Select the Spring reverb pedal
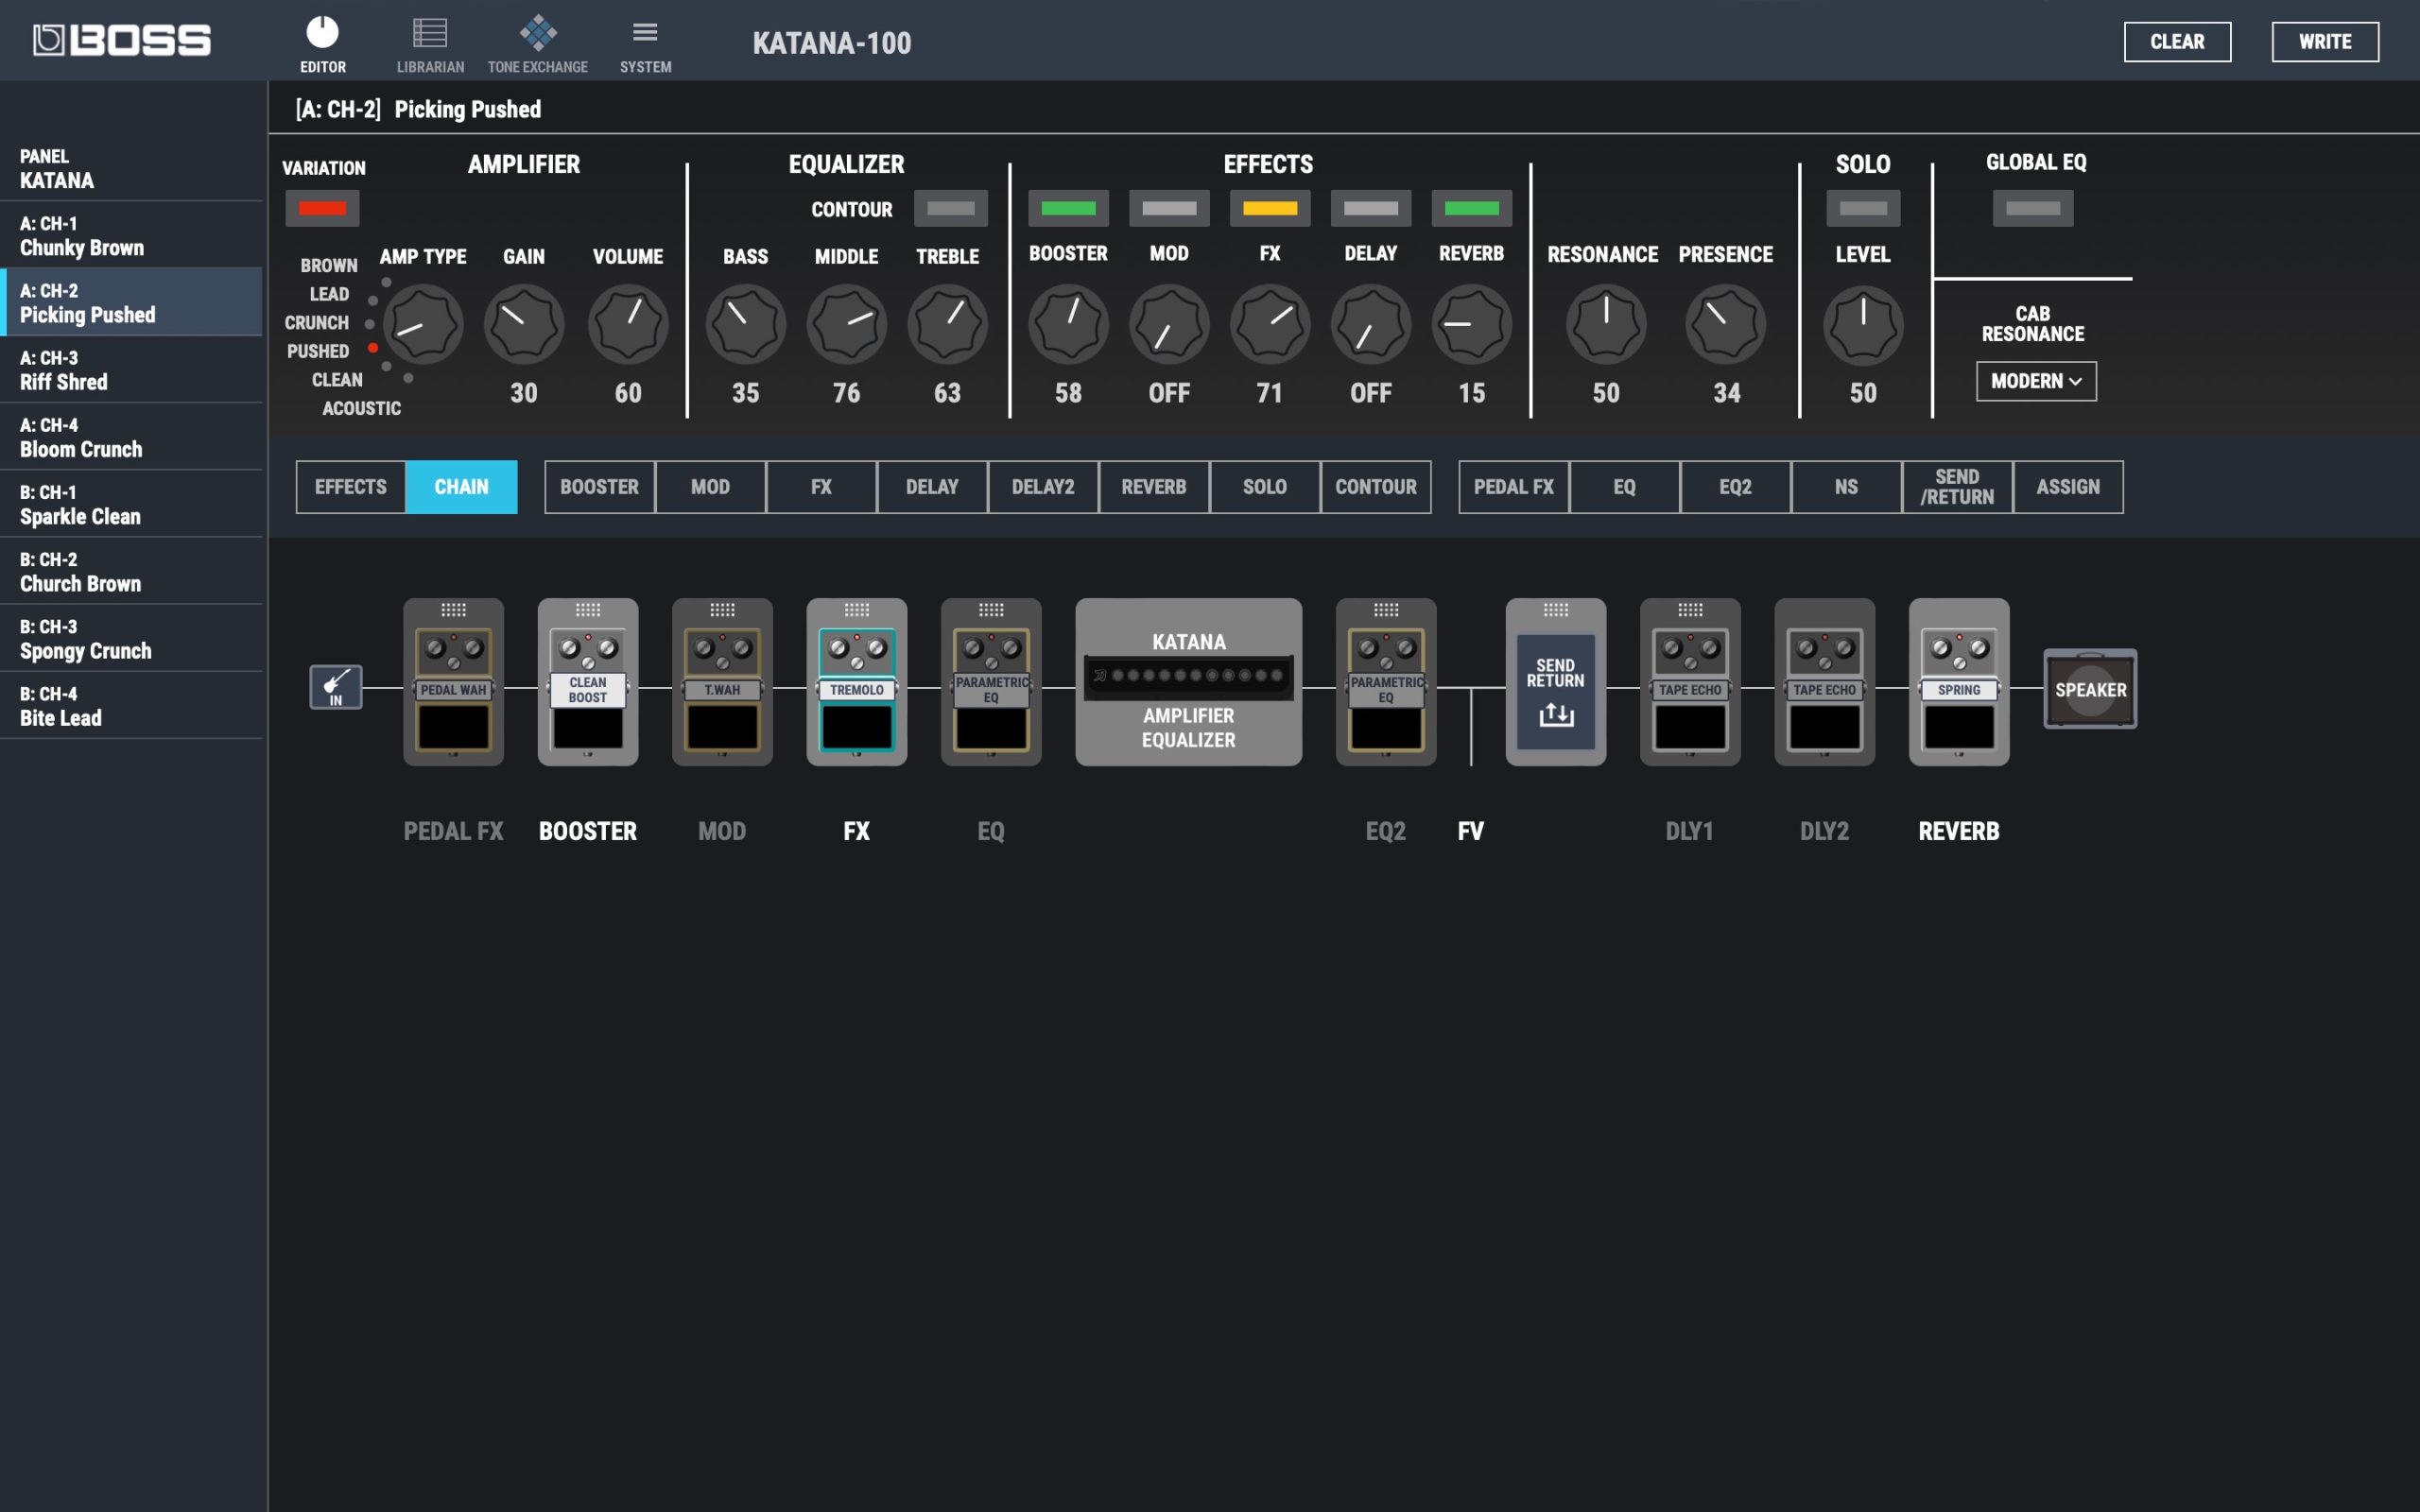Screen dimensions: 2420x1512 point(1959,682)
